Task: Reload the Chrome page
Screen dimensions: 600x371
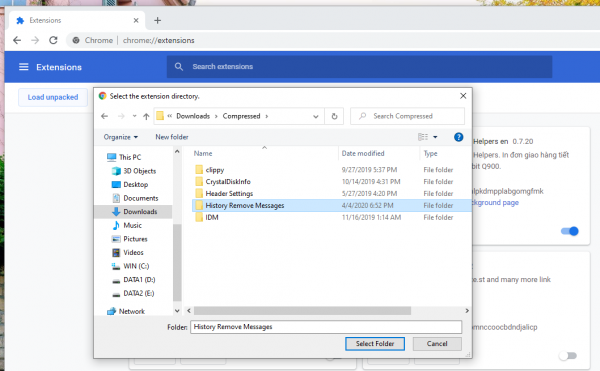Action: pyautogui.click(x=53, y=40)
